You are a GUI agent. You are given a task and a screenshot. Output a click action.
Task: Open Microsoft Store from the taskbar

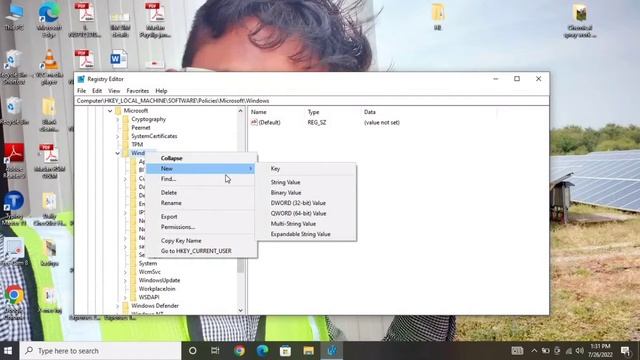pos(285,351)
